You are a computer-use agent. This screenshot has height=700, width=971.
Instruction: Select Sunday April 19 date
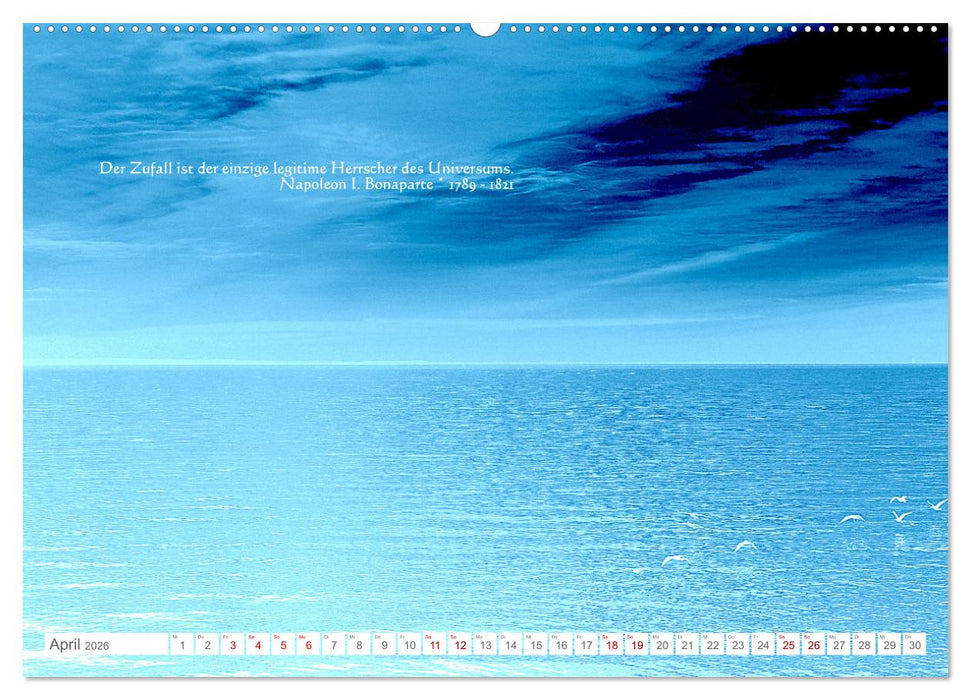[x=637, y=645]
